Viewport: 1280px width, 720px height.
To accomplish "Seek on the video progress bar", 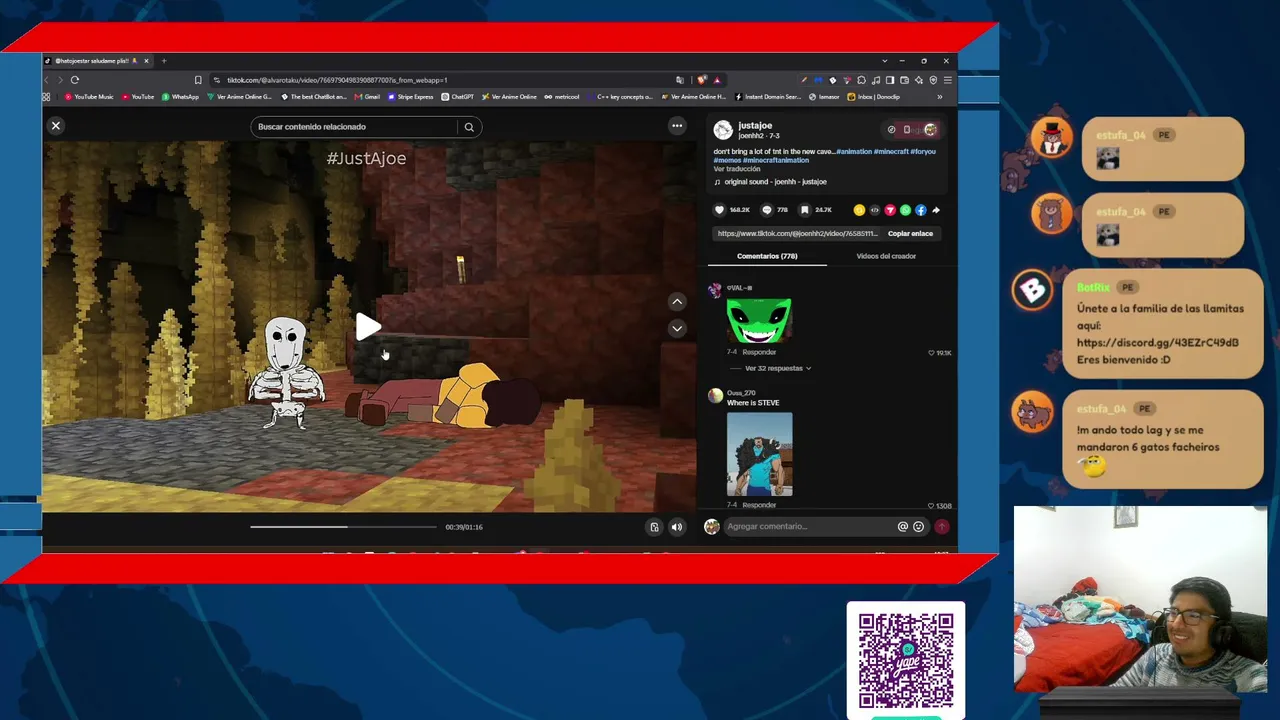I will [x=343, y=527].
